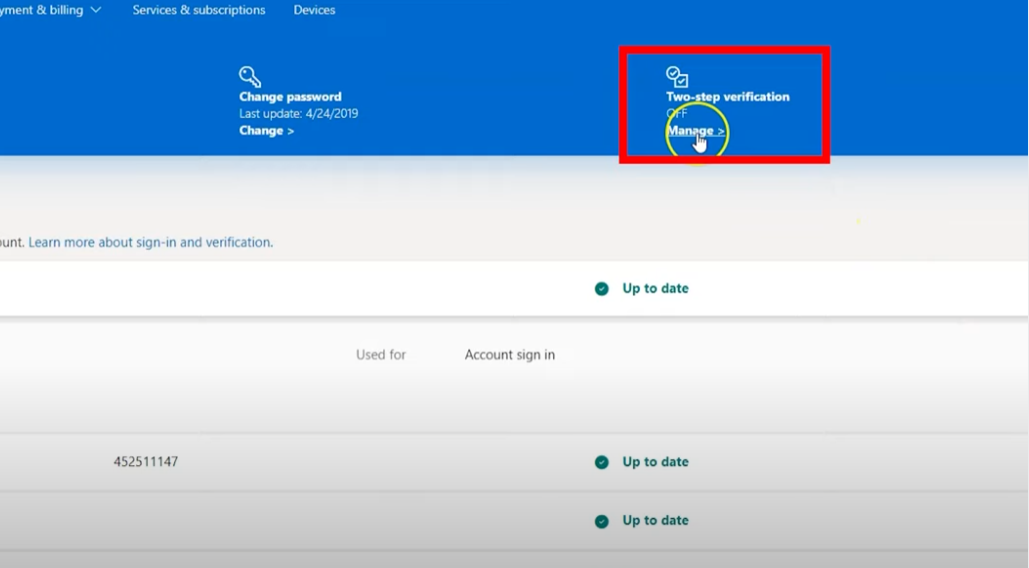
Task: Click the Used for label
Action: (381, 355)
